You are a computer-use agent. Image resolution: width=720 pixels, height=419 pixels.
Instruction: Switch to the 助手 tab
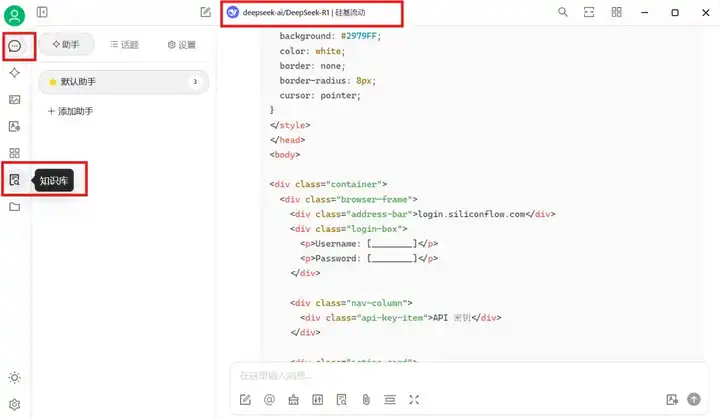click(x=66, y=45)
